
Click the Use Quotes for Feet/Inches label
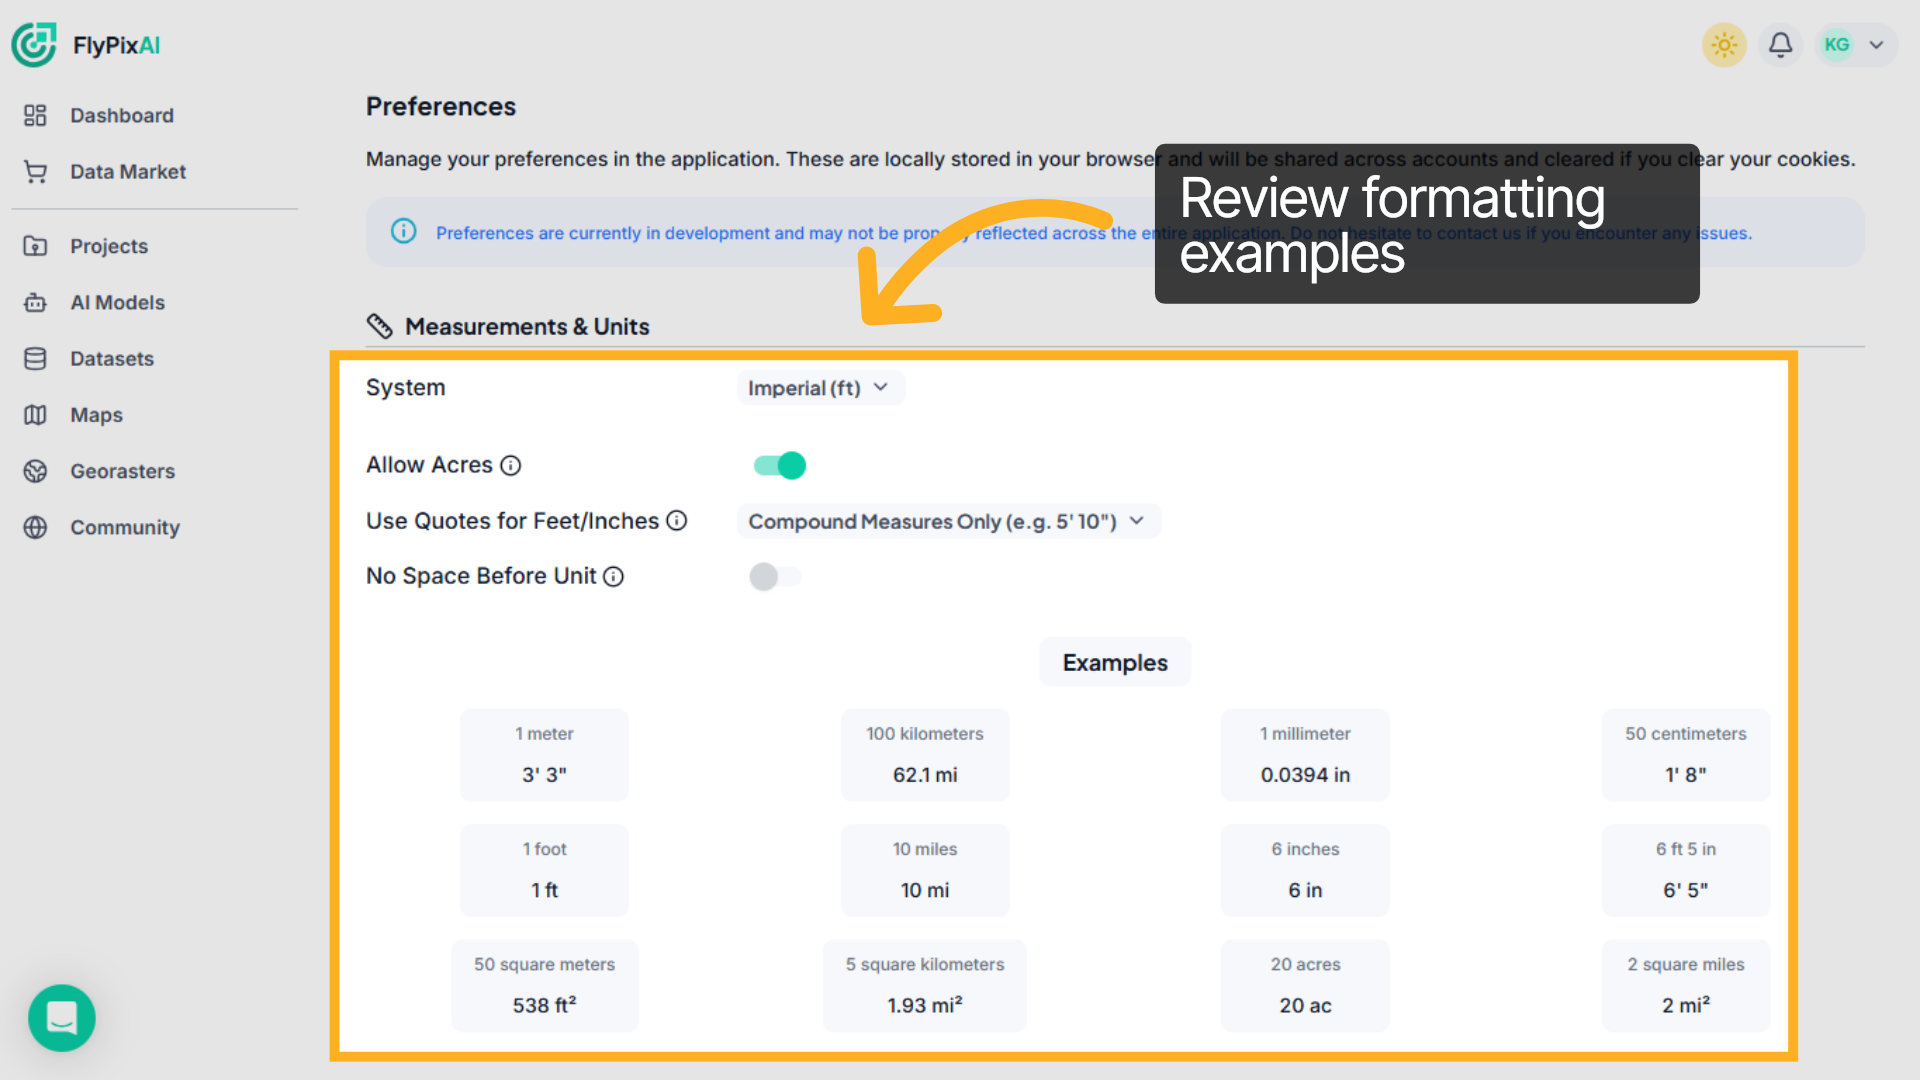pos(512,521)
